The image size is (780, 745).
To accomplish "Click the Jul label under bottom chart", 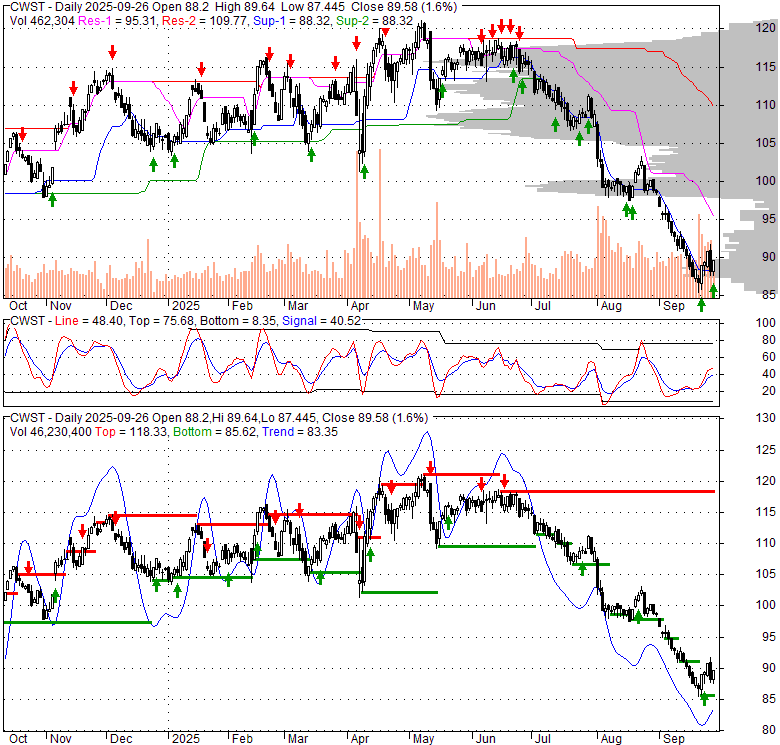I will click(x=542, y=739).
